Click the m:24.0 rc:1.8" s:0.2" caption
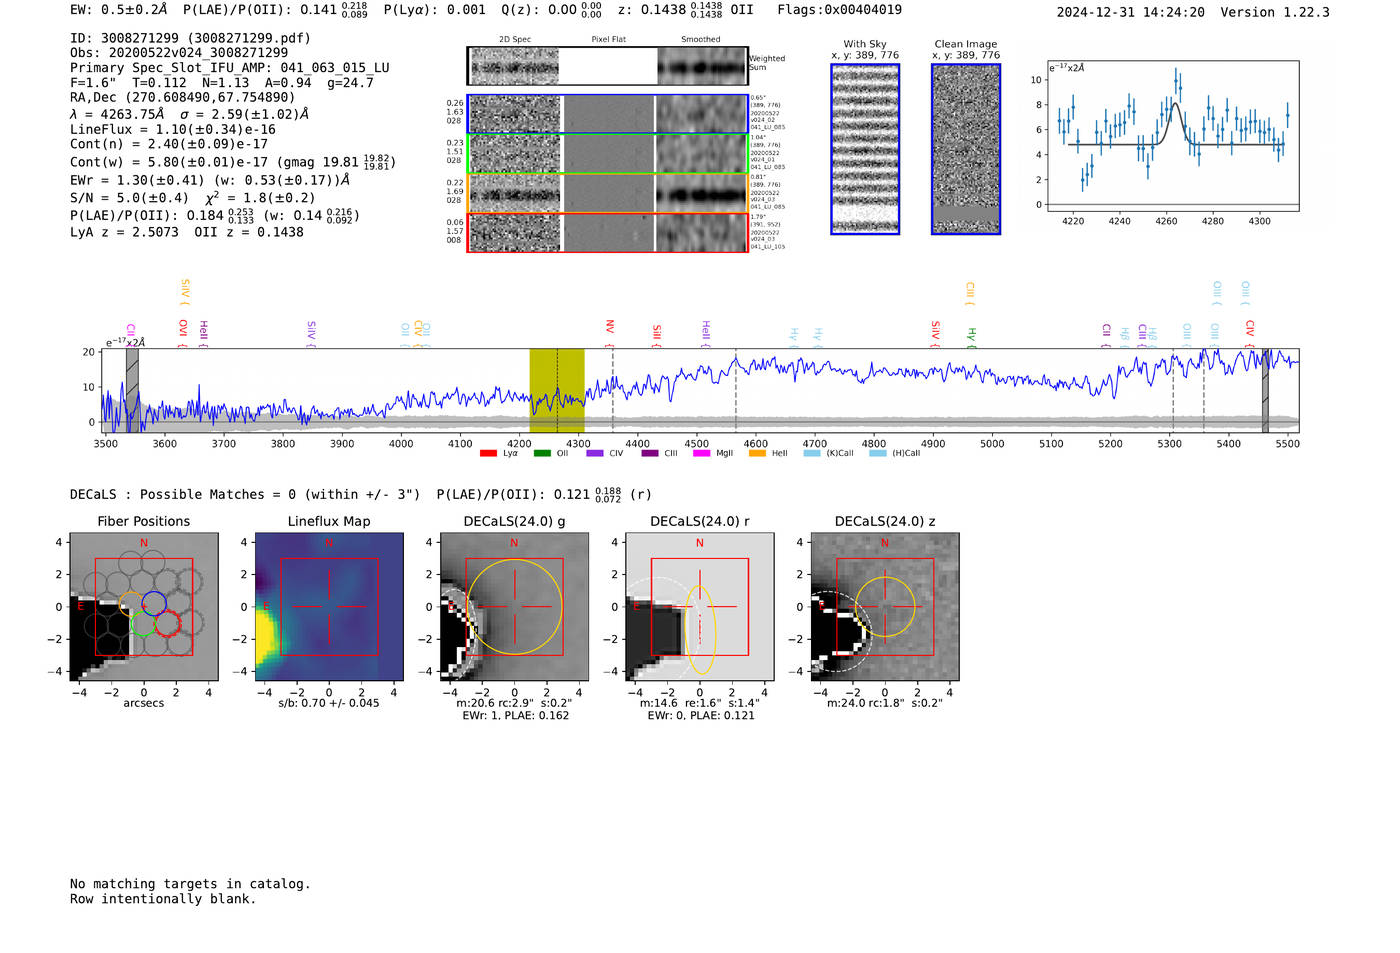Screen dimensions: 1400x953 tap(885, 703)
